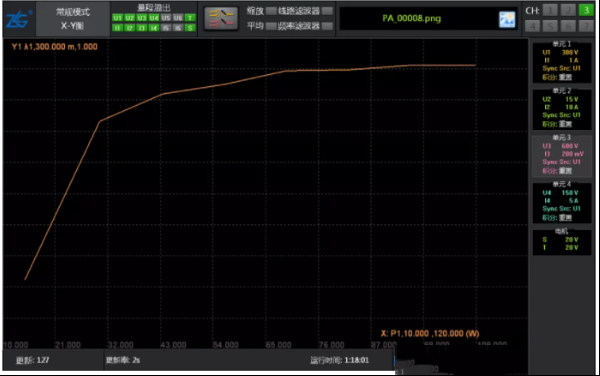
Task: Expand the 单元 3 settings panel
Action: [562, 155]
